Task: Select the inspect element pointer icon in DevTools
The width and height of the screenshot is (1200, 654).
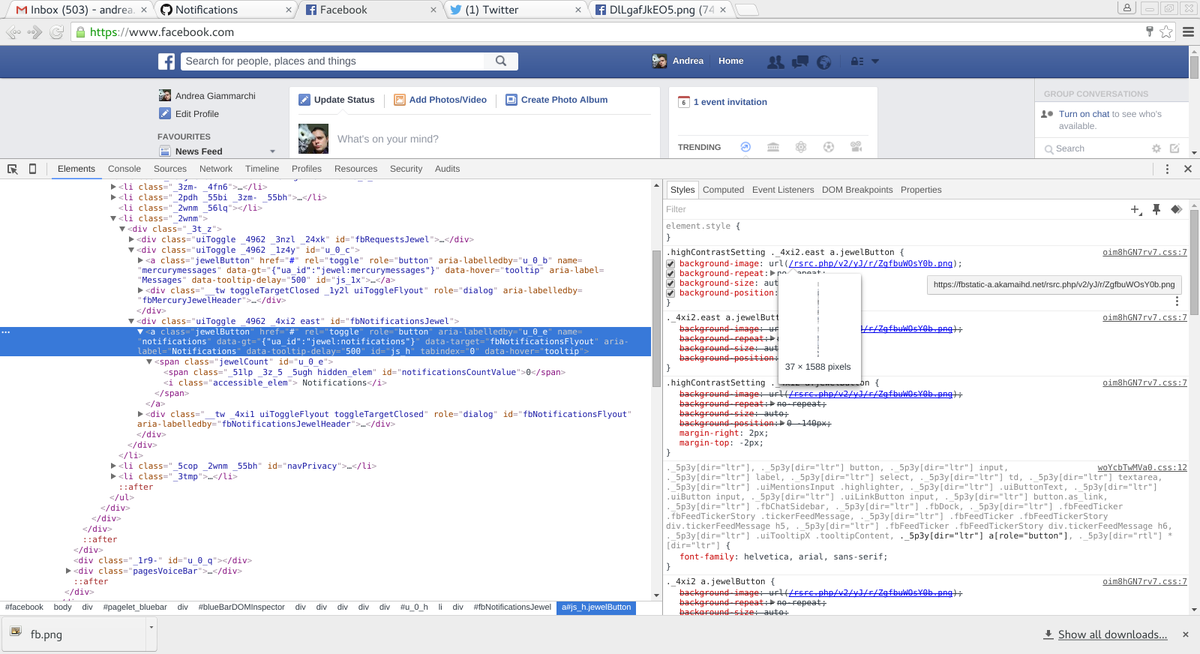Action: point(13,169)
